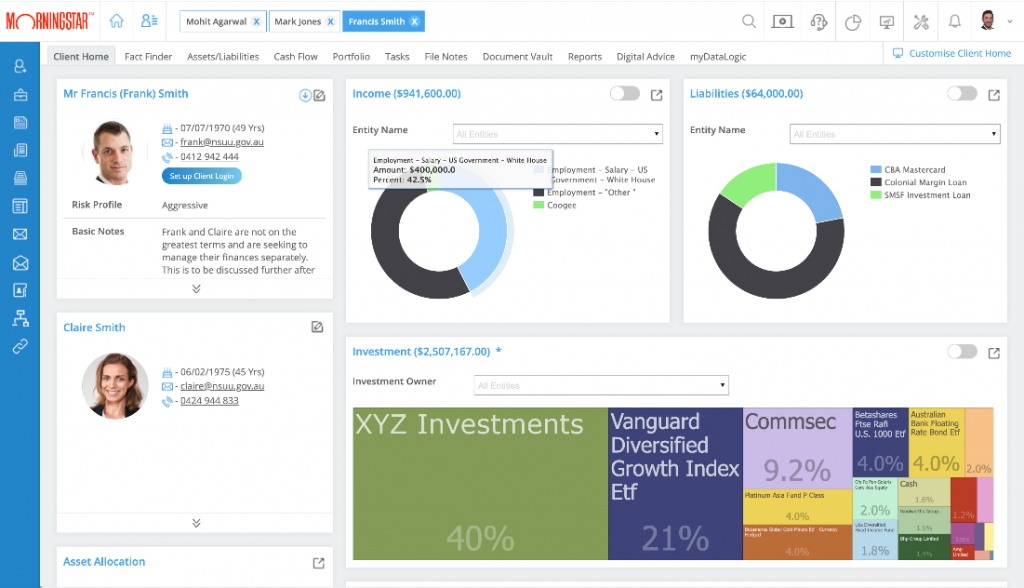Click Colonial Margin Loan legend swatch
The height and width of the screenshot is (588, 1024).
(x=876, y=182)
